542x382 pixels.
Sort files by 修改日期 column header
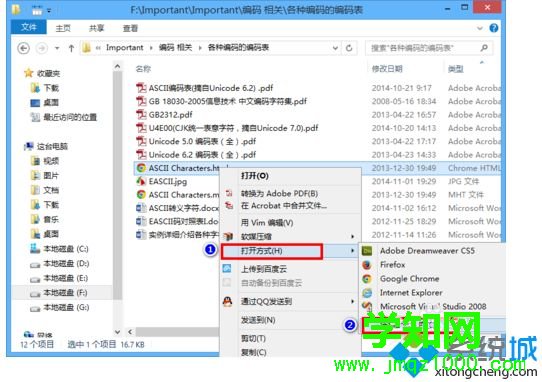click(x=387, y=69)
